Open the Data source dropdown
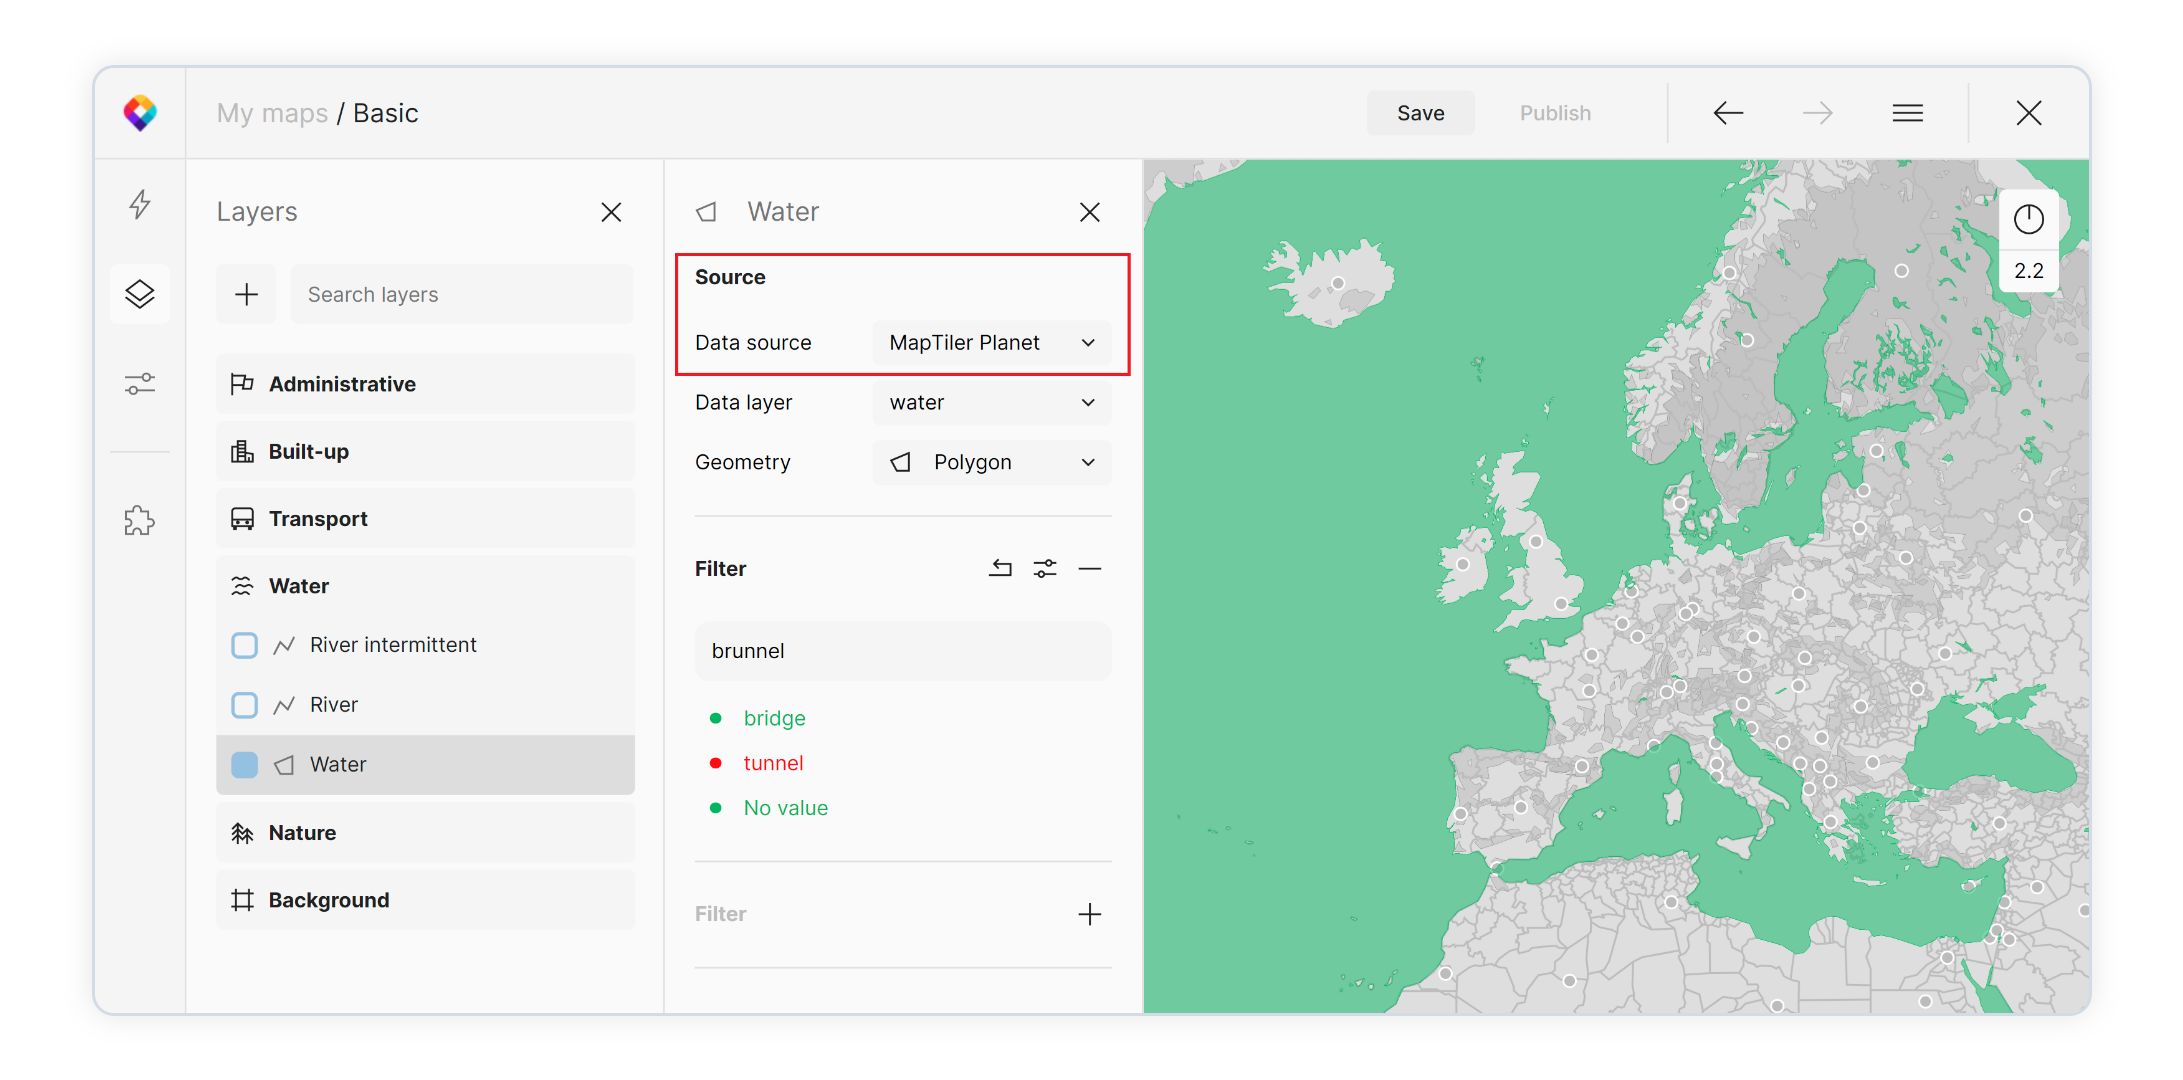The width and height of the screenshot is (2183, 1080). tap(992, 343)
